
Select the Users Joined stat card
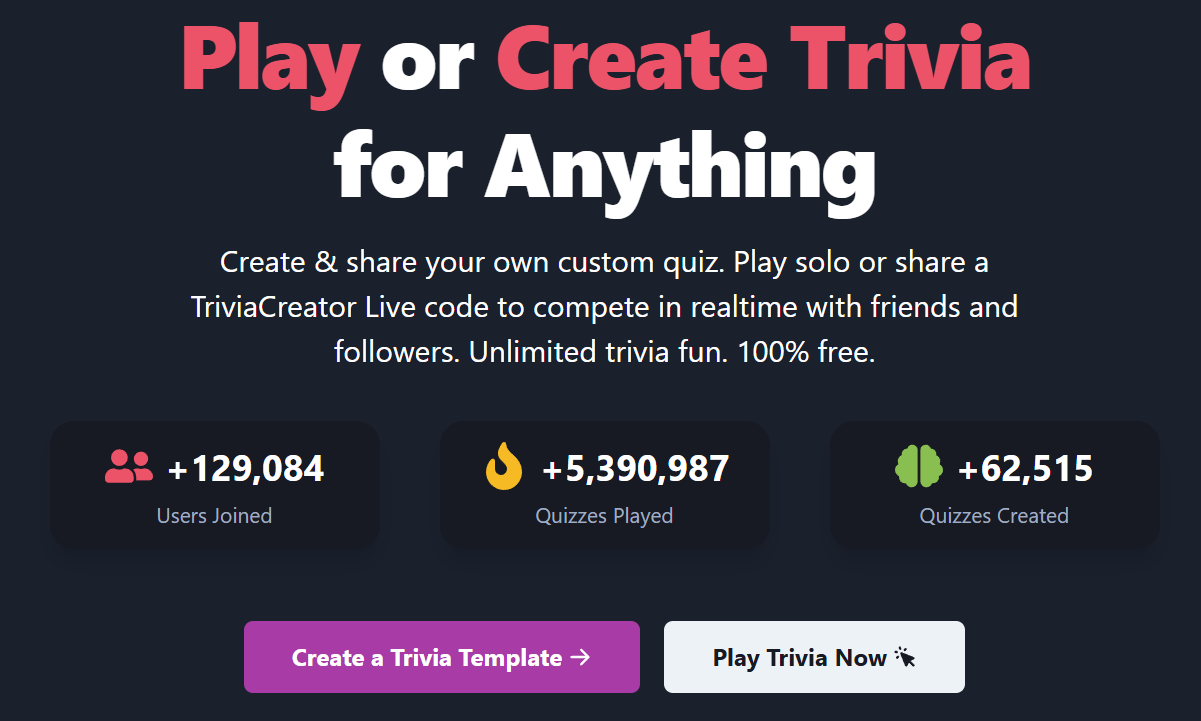(x=214, y=485)
